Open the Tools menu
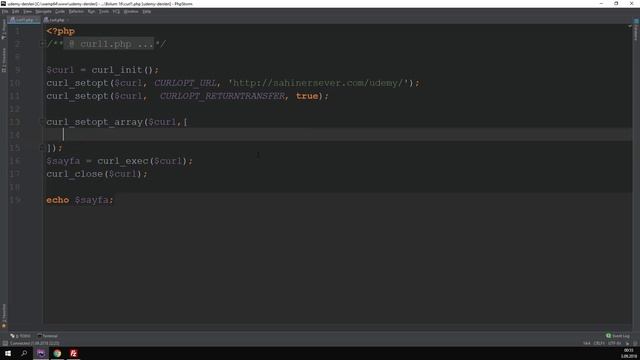The image size is (640, 360). coord(104,11)
